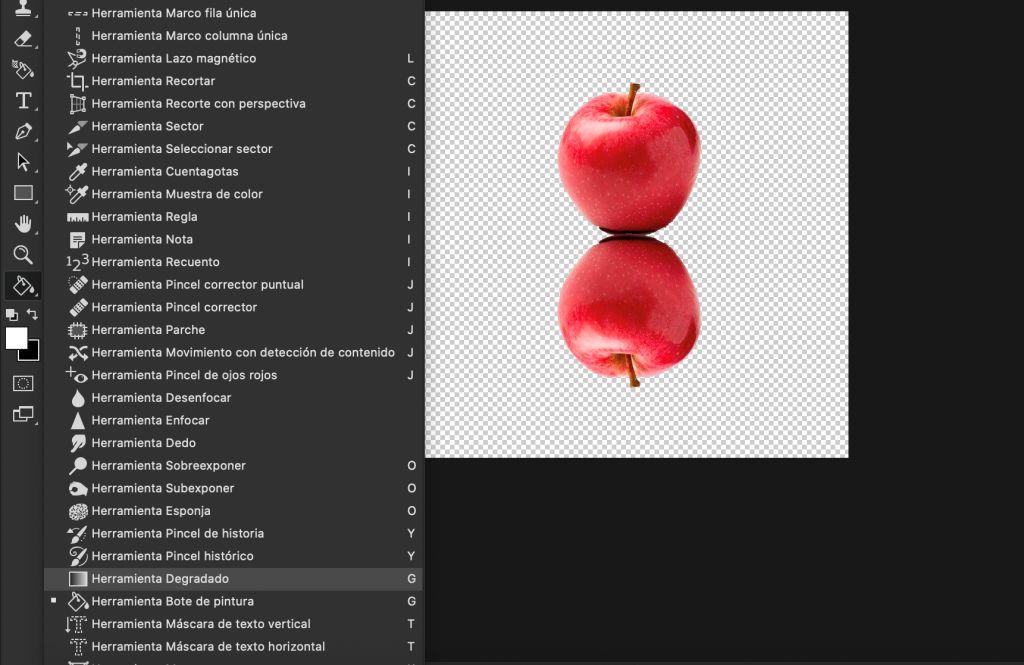Reset default foreground and background colors
This screenshot has height=665, width=1024.
(x=12, y=315)
